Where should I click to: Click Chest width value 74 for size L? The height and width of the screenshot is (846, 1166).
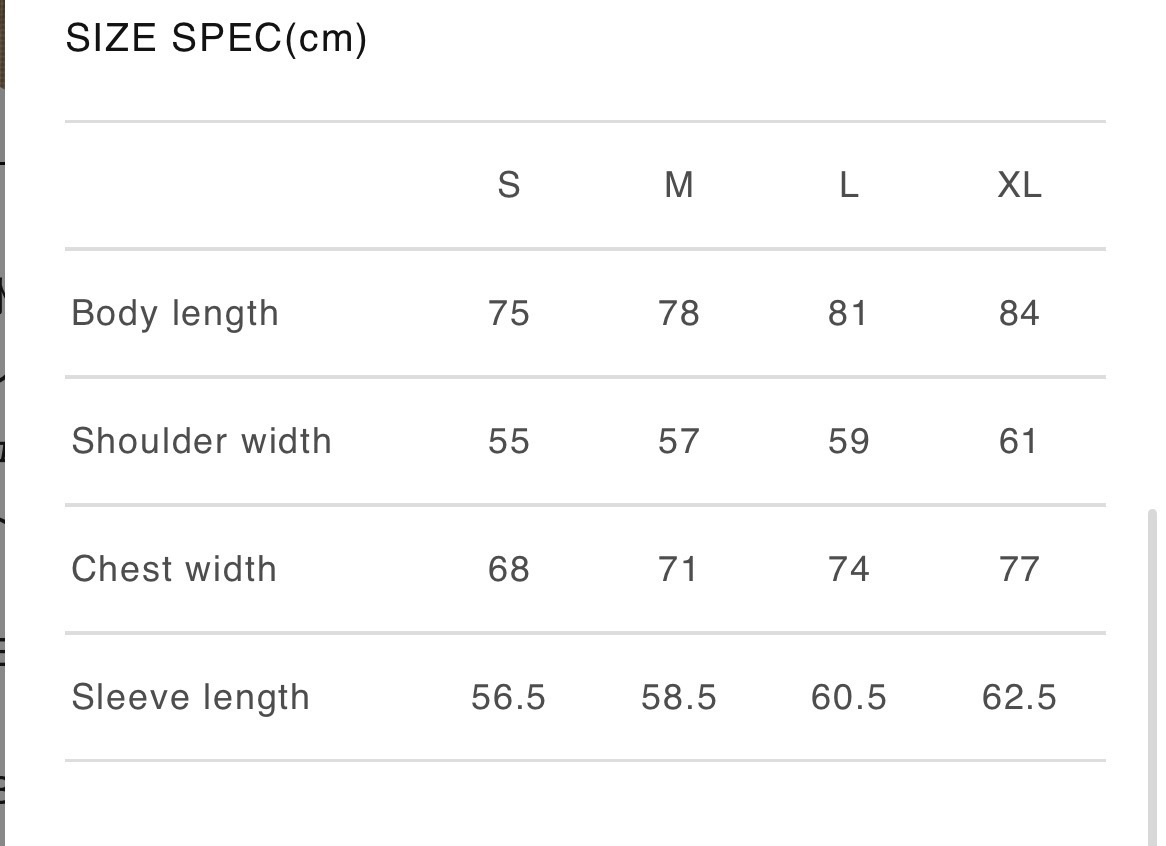click(x=848, y=569)
